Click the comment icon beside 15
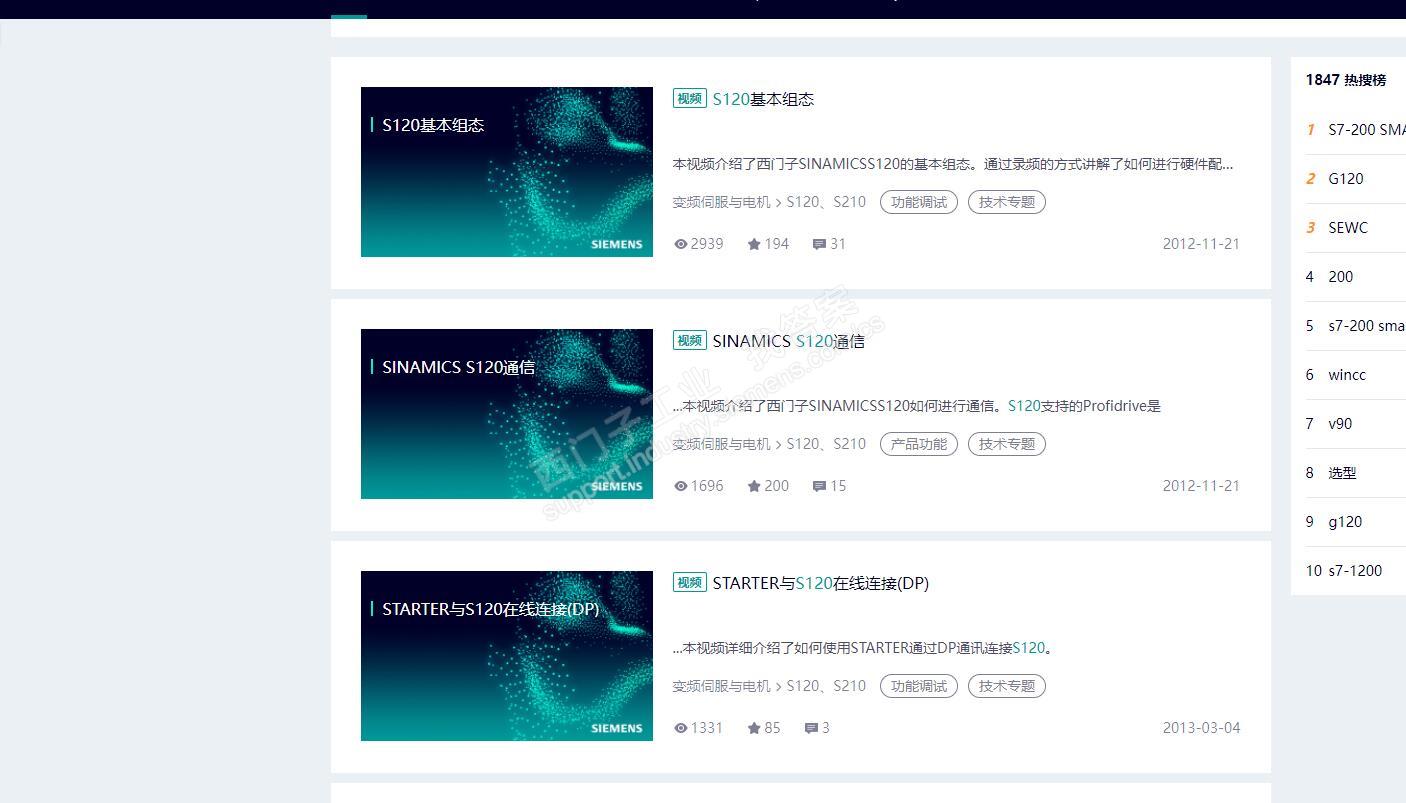Image resolution: width=1406 pixels, height=803 pixels. (819, 486)
